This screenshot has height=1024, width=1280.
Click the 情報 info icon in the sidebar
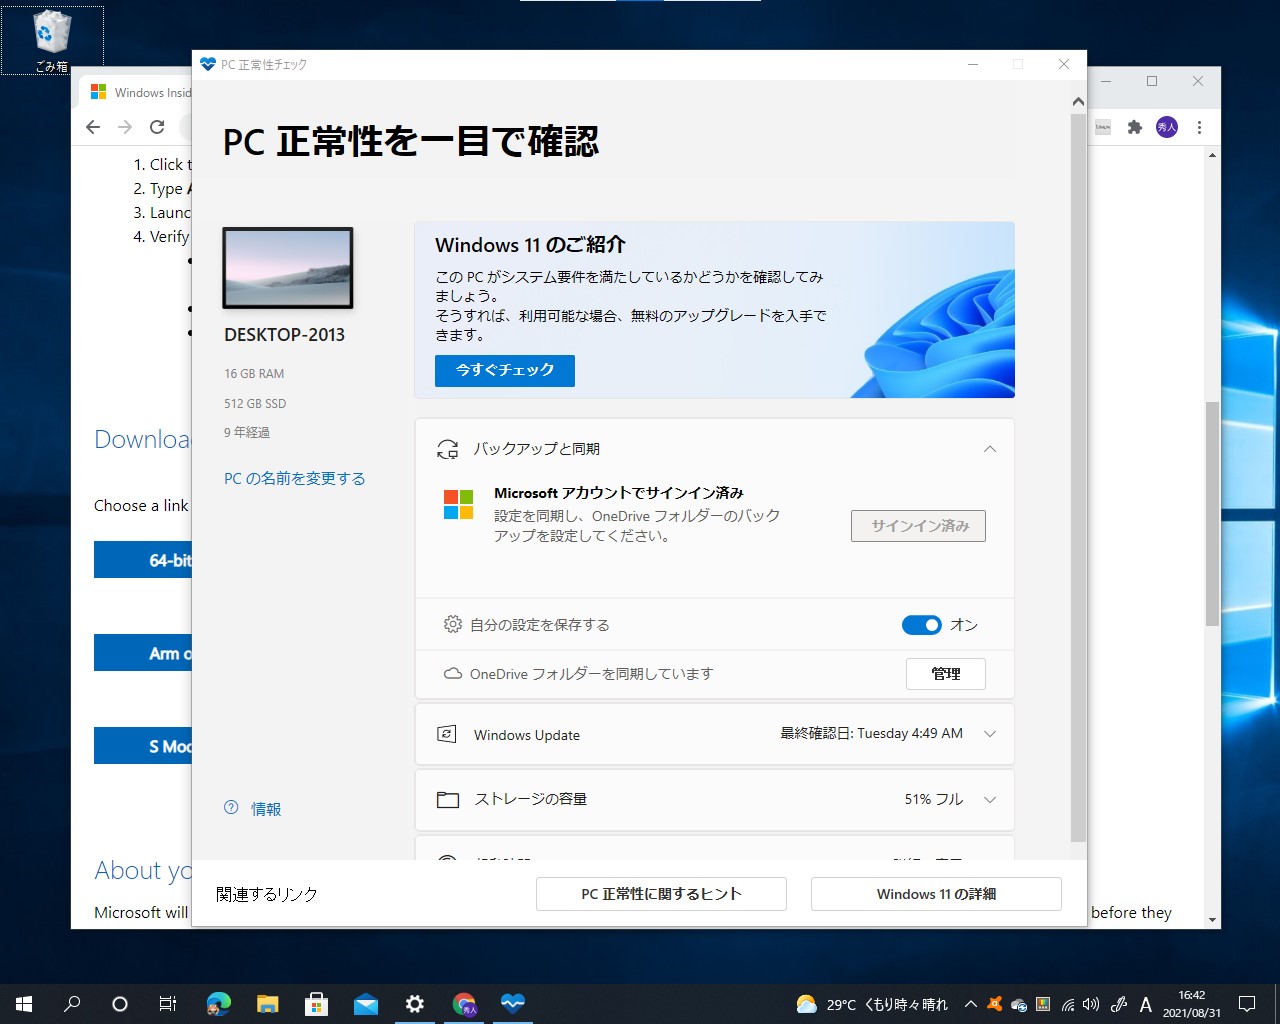(x=231, y=807)
